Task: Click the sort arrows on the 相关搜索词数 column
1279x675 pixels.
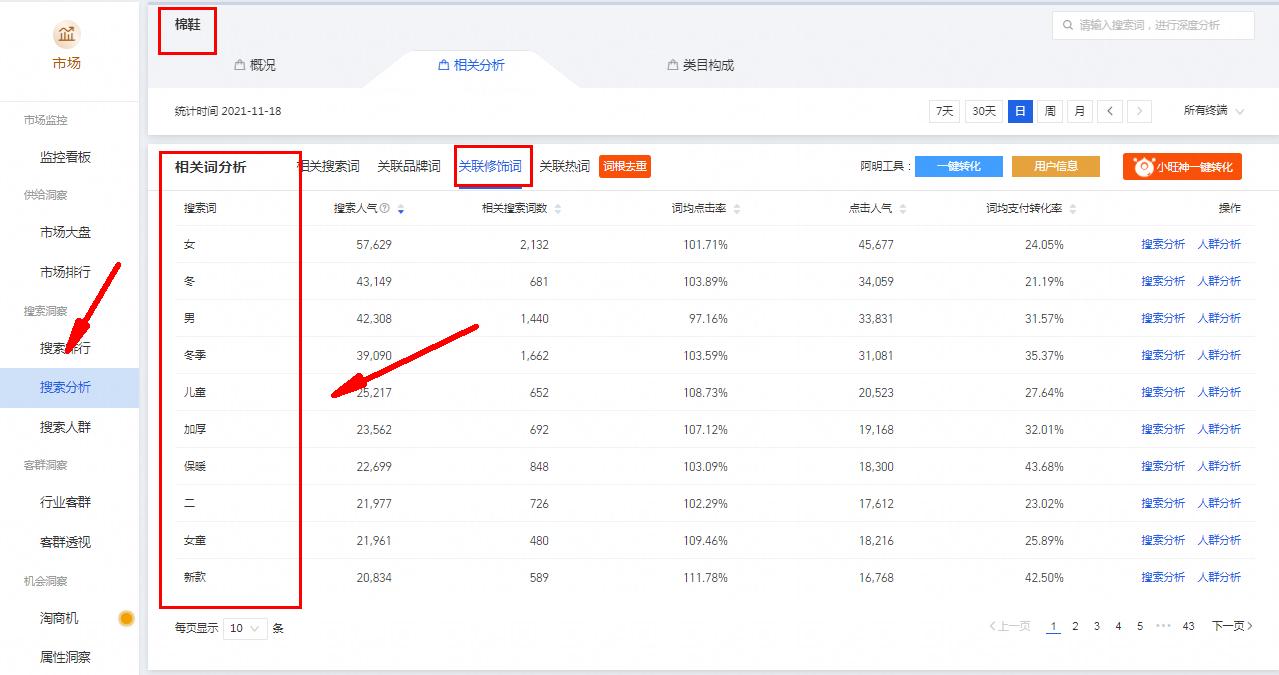Action: (558, 208)
